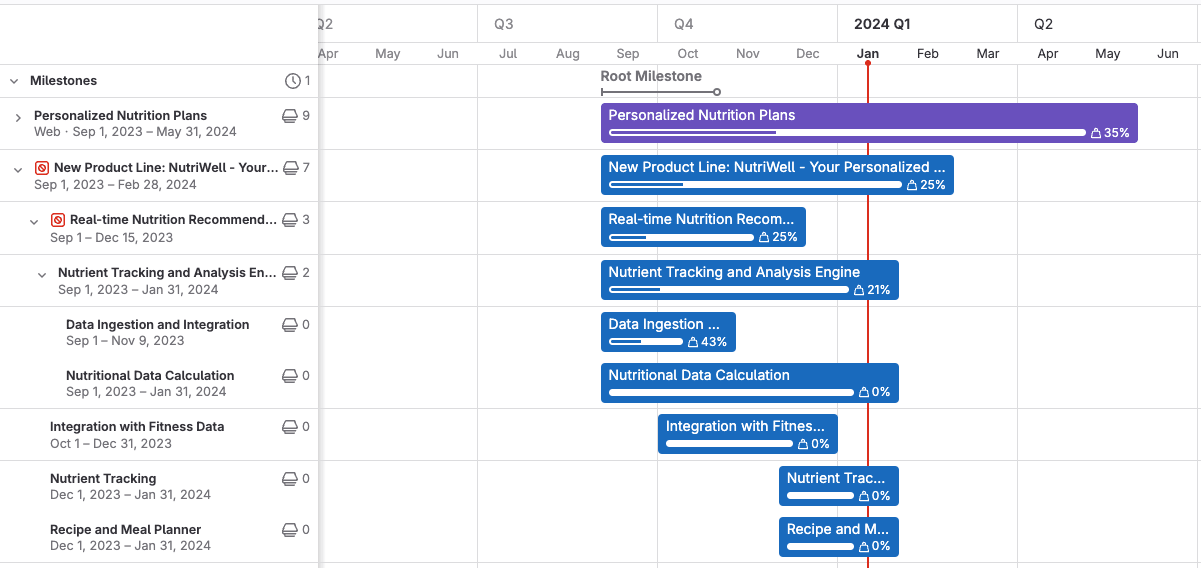Viewport: 1201px width, 568px height.
Task: Collapse Real-time Nutrition Recommendations chevron
Action: [x=34, y=222]
